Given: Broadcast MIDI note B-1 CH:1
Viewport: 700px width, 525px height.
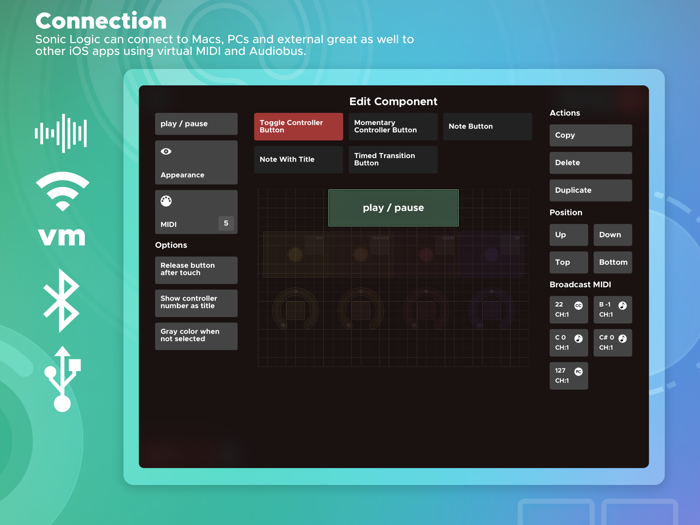Looking at the screenshot, I should pyautogui.click(x=612, y=309).
